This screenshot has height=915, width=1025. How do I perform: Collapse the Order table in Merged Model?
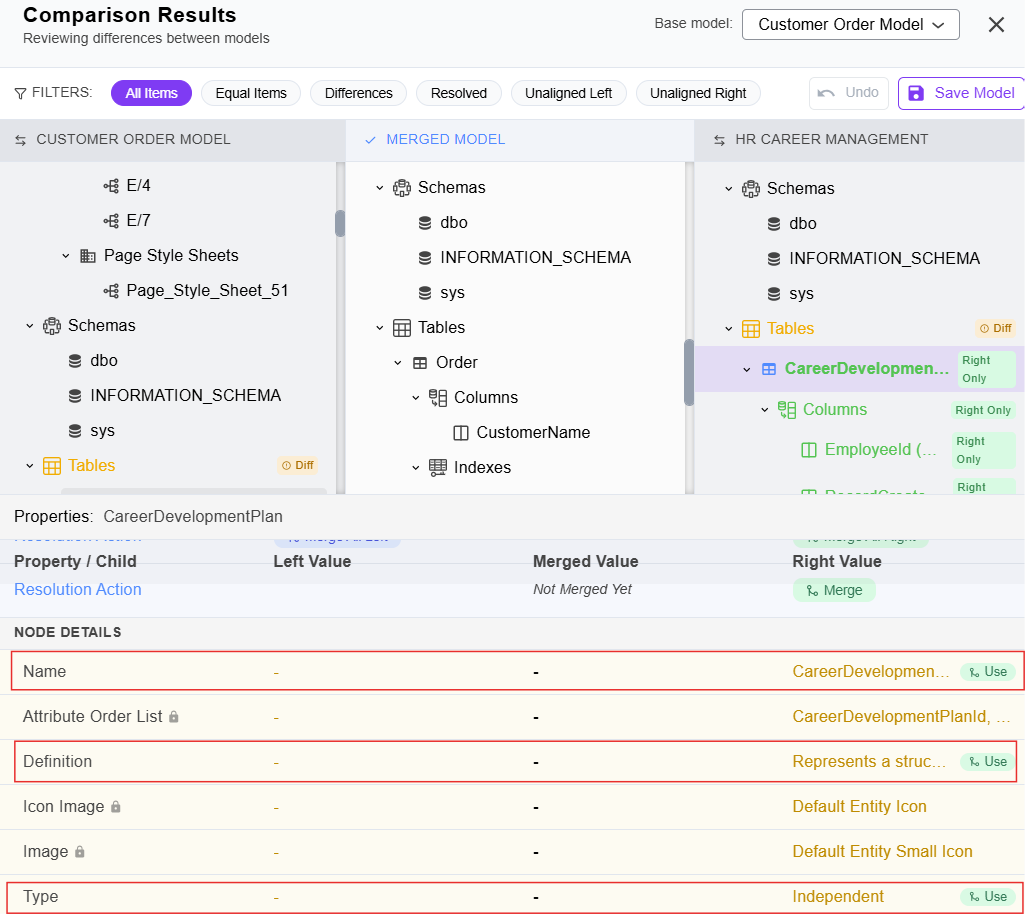click(397, 363)
